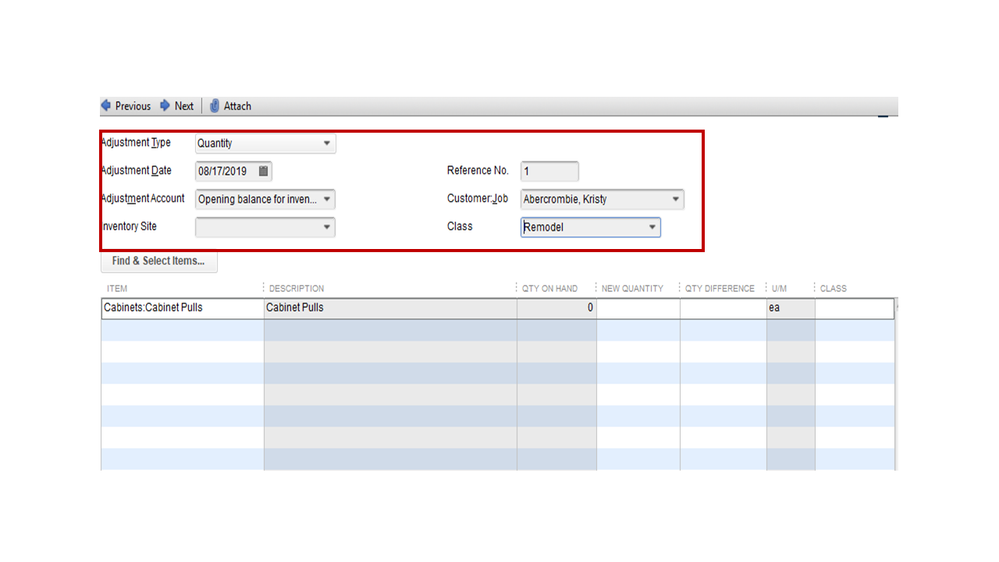Click the Previous label in toolbar
Screen dimensions: 999x562
pyautogui.click(x=133, y=106)
